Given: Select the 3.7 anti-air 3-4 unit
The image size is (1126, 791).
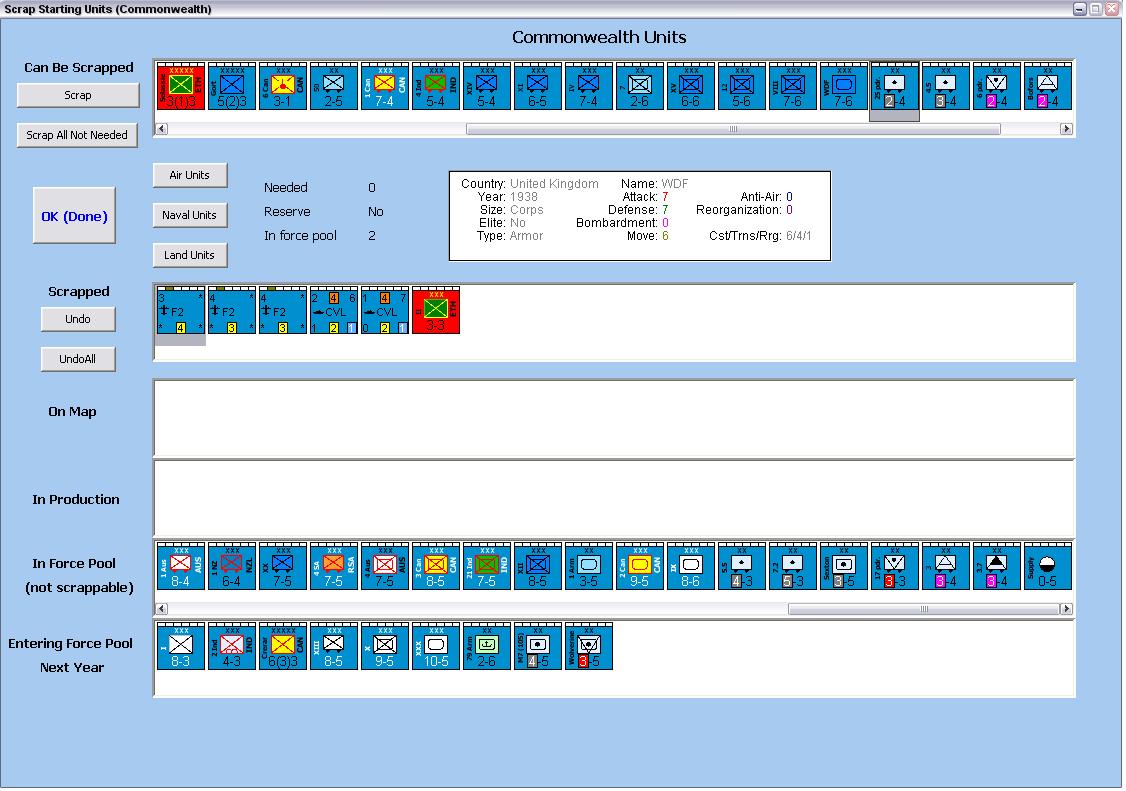Looking at the screenshot, I should 997,566.
